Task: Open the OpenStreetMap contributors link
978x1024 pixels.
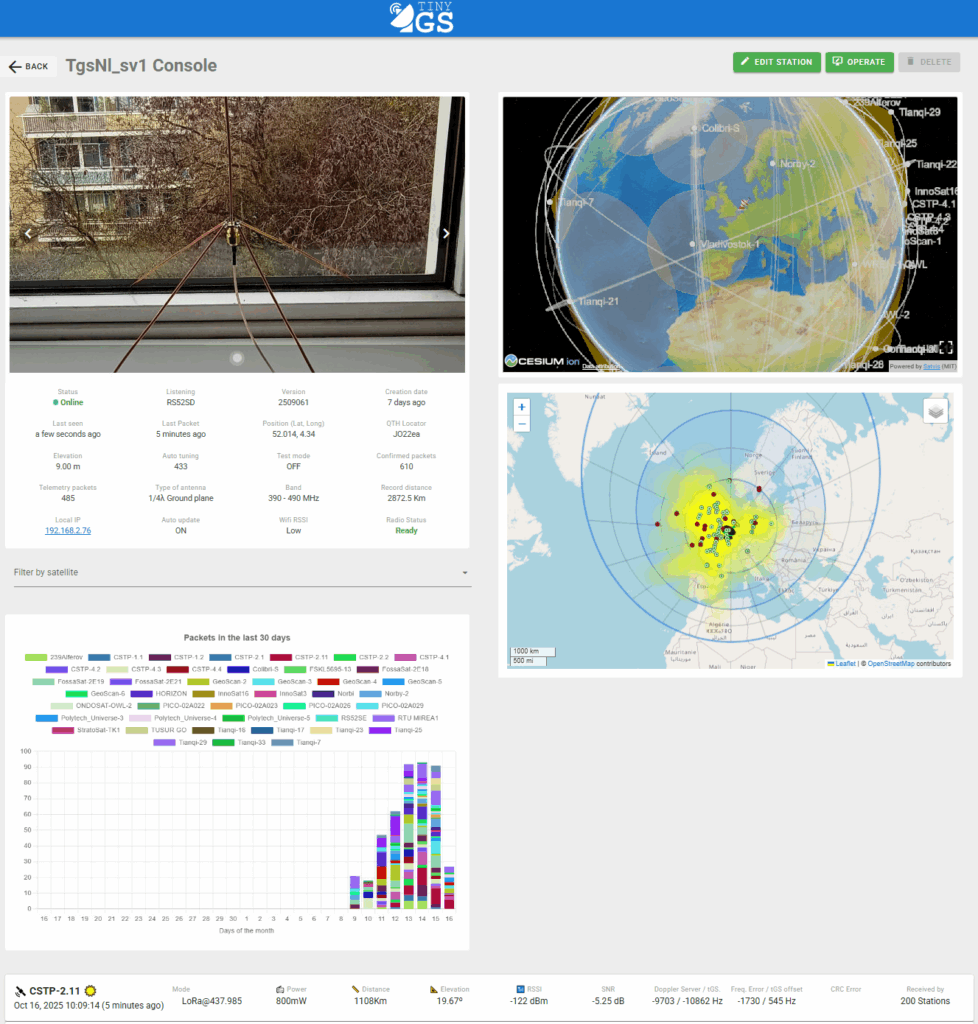Action: pyautogui.click(x=908, y=664)
